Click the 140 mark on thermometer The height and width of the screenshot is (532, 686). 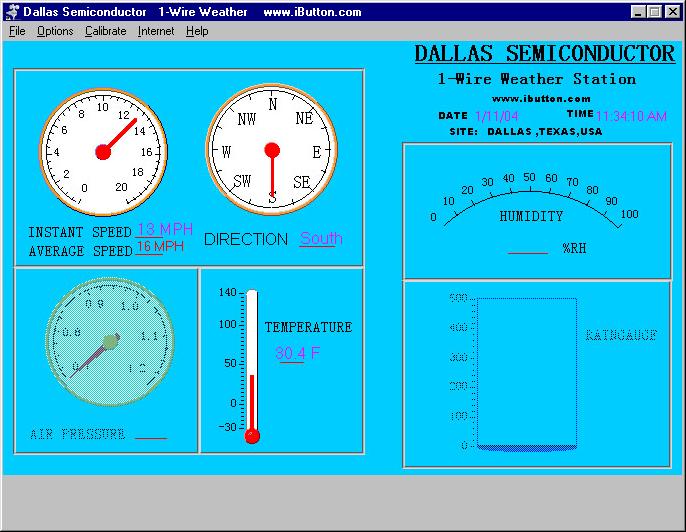(x=228, y=292)
